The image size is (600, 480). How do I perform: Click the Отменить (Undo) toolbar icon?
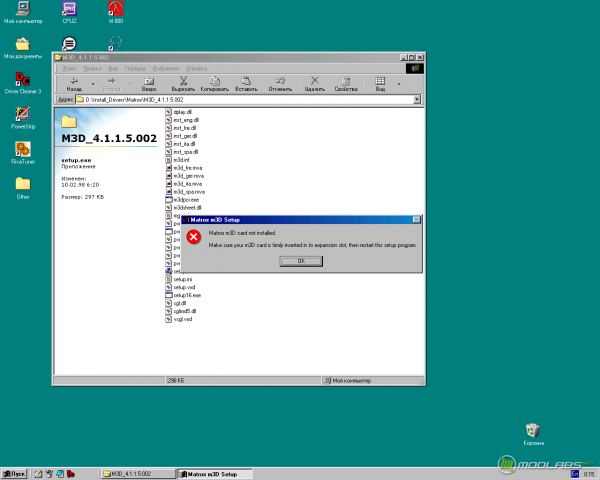[280, 80]
